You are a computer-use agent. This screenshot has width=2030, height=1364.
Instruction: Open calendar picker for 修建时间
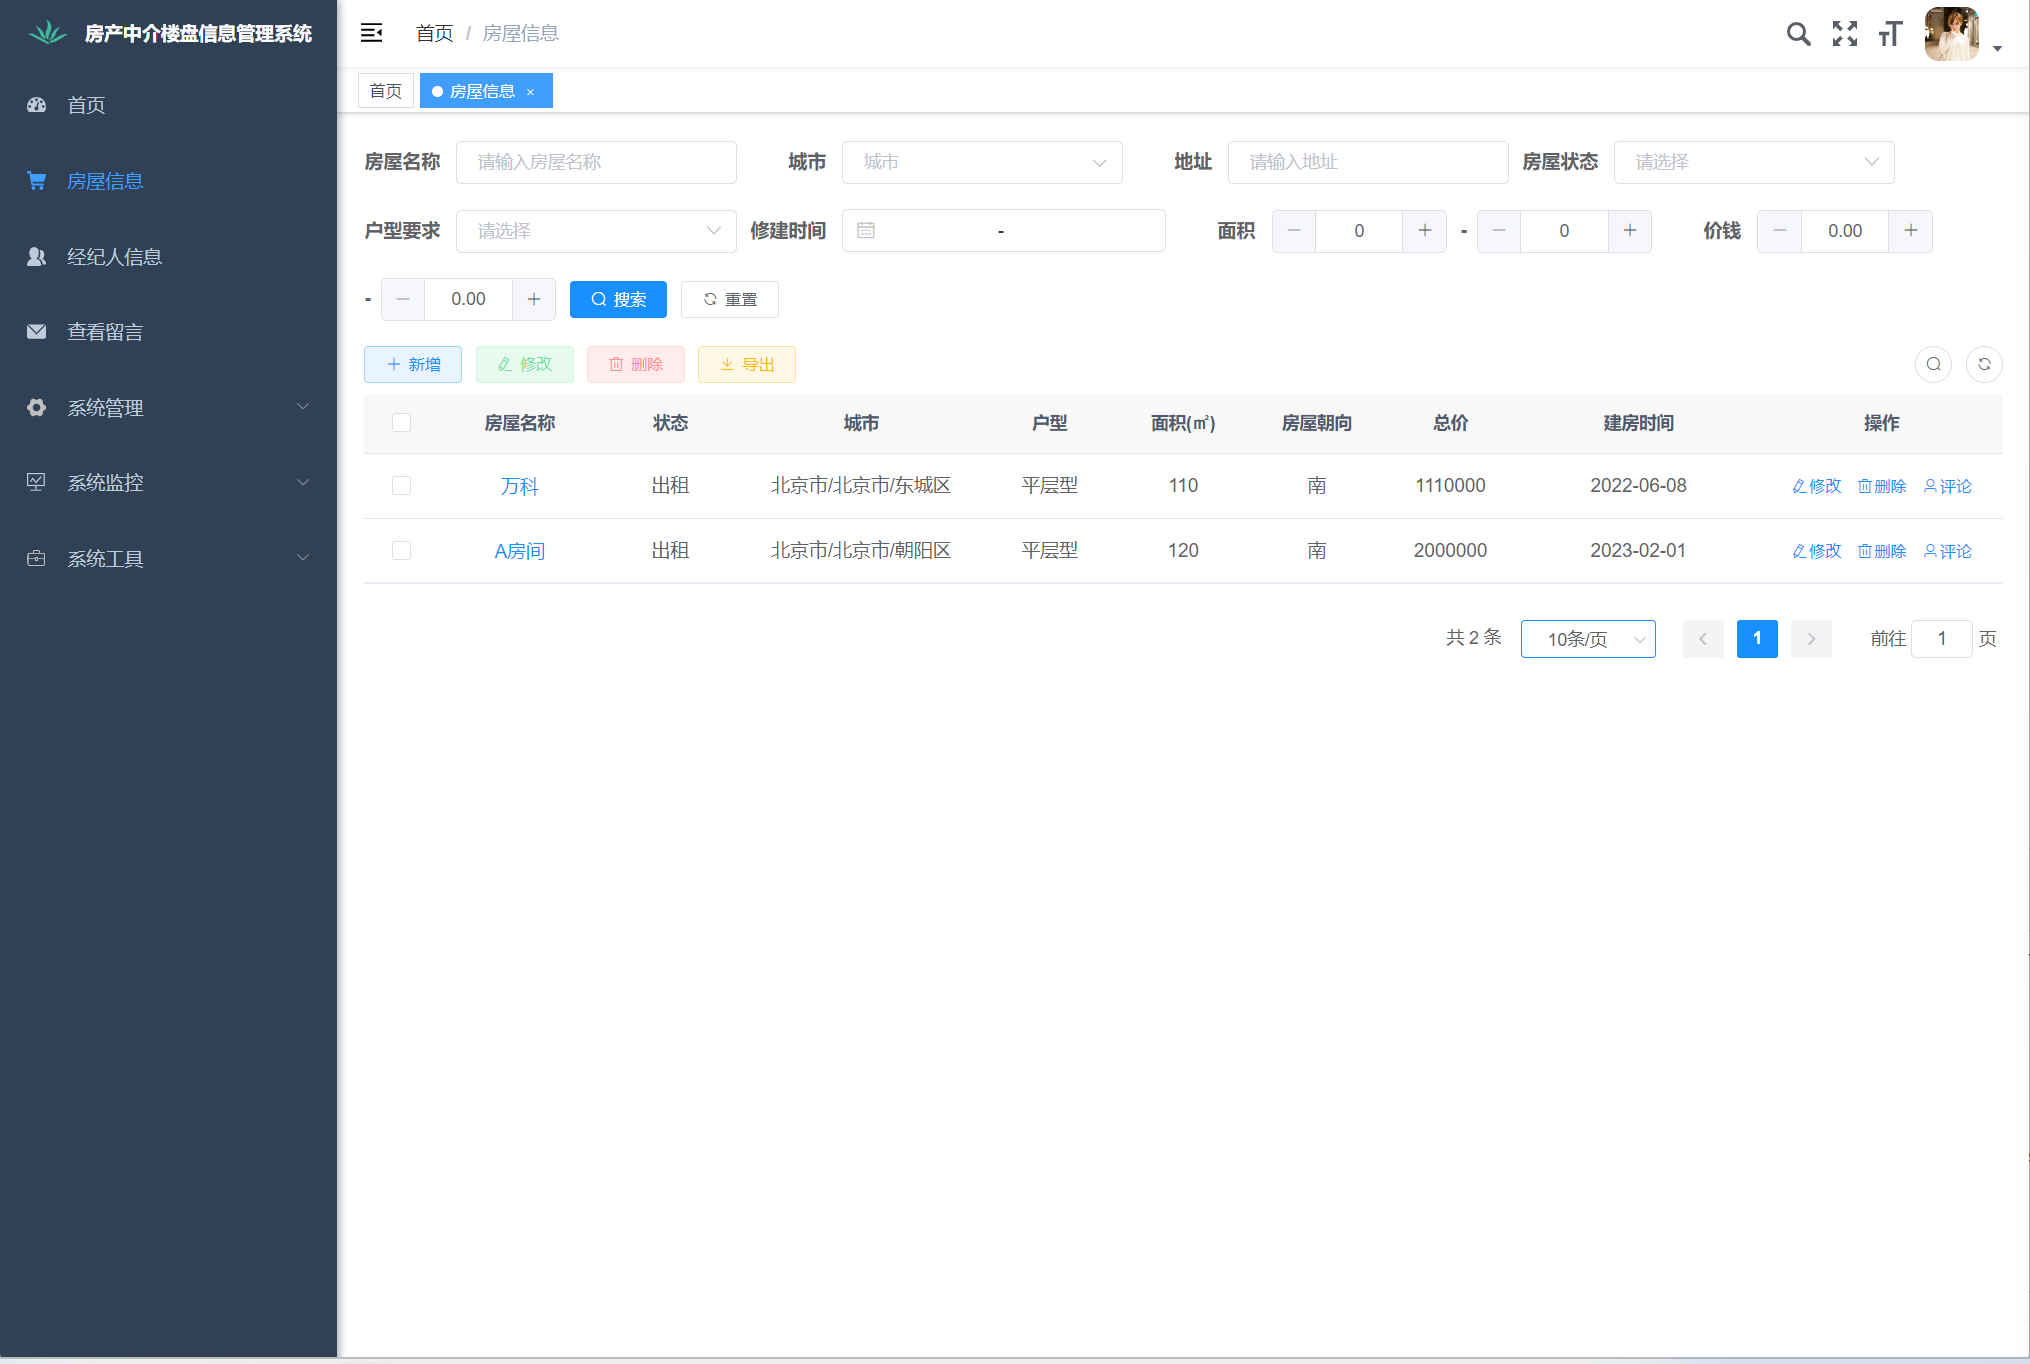coord(866,231)
